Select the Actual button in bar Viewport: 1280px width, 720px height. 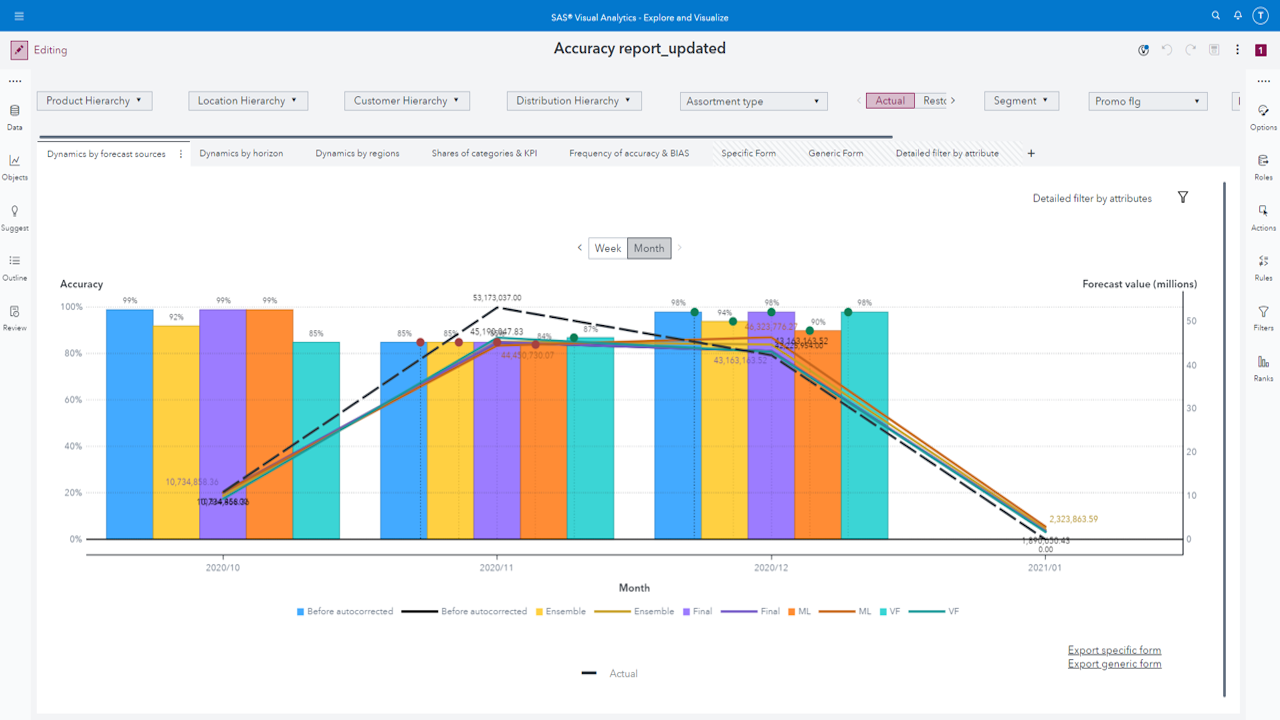(x=890, y=101)
